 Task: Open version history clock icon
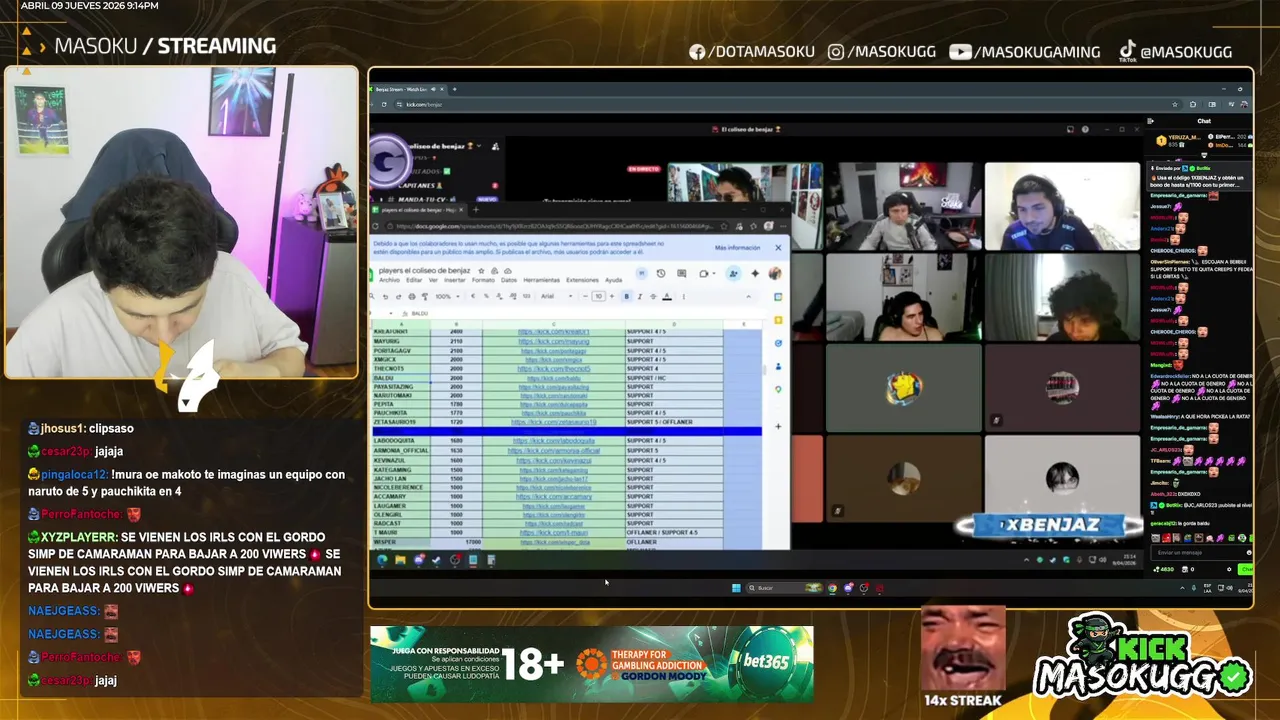[x=661, y=273]
